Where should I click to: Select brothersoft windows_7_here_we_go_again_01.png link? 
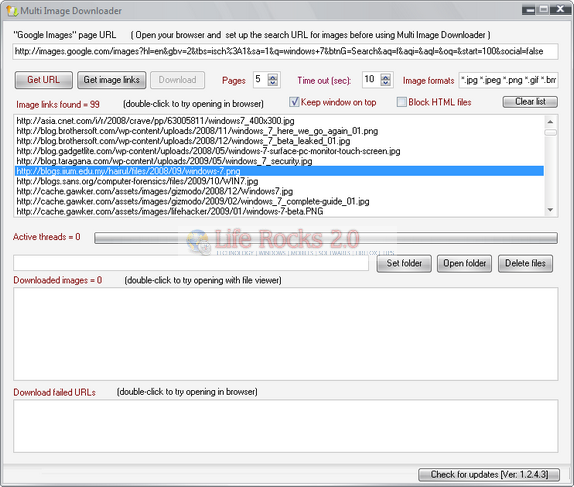point(279,131)
